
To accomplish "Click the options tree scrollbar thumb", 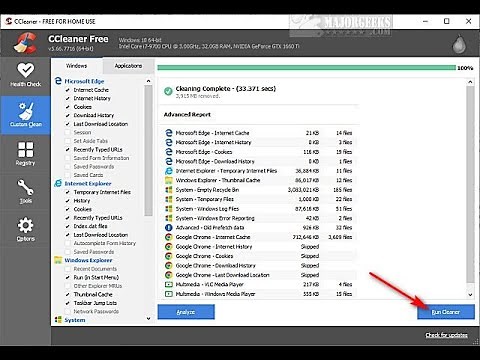I will 149,151.
